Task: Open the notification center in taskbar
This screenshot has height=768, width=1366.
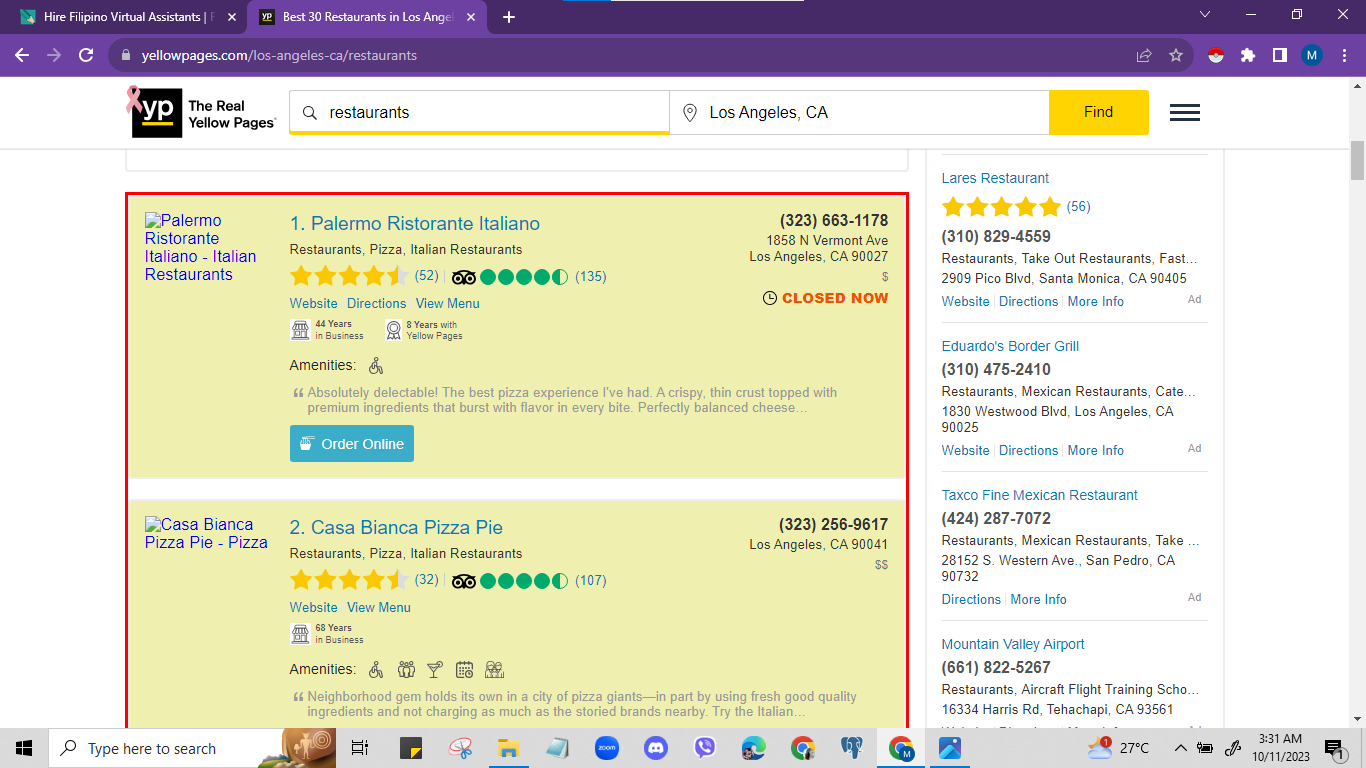Action: click(1333, 748)
